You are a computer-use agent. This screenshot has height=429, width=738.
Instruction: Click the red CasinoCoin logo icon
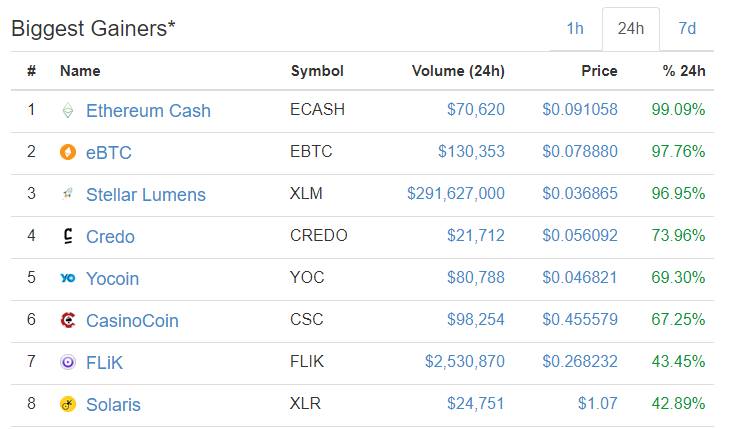68,320
